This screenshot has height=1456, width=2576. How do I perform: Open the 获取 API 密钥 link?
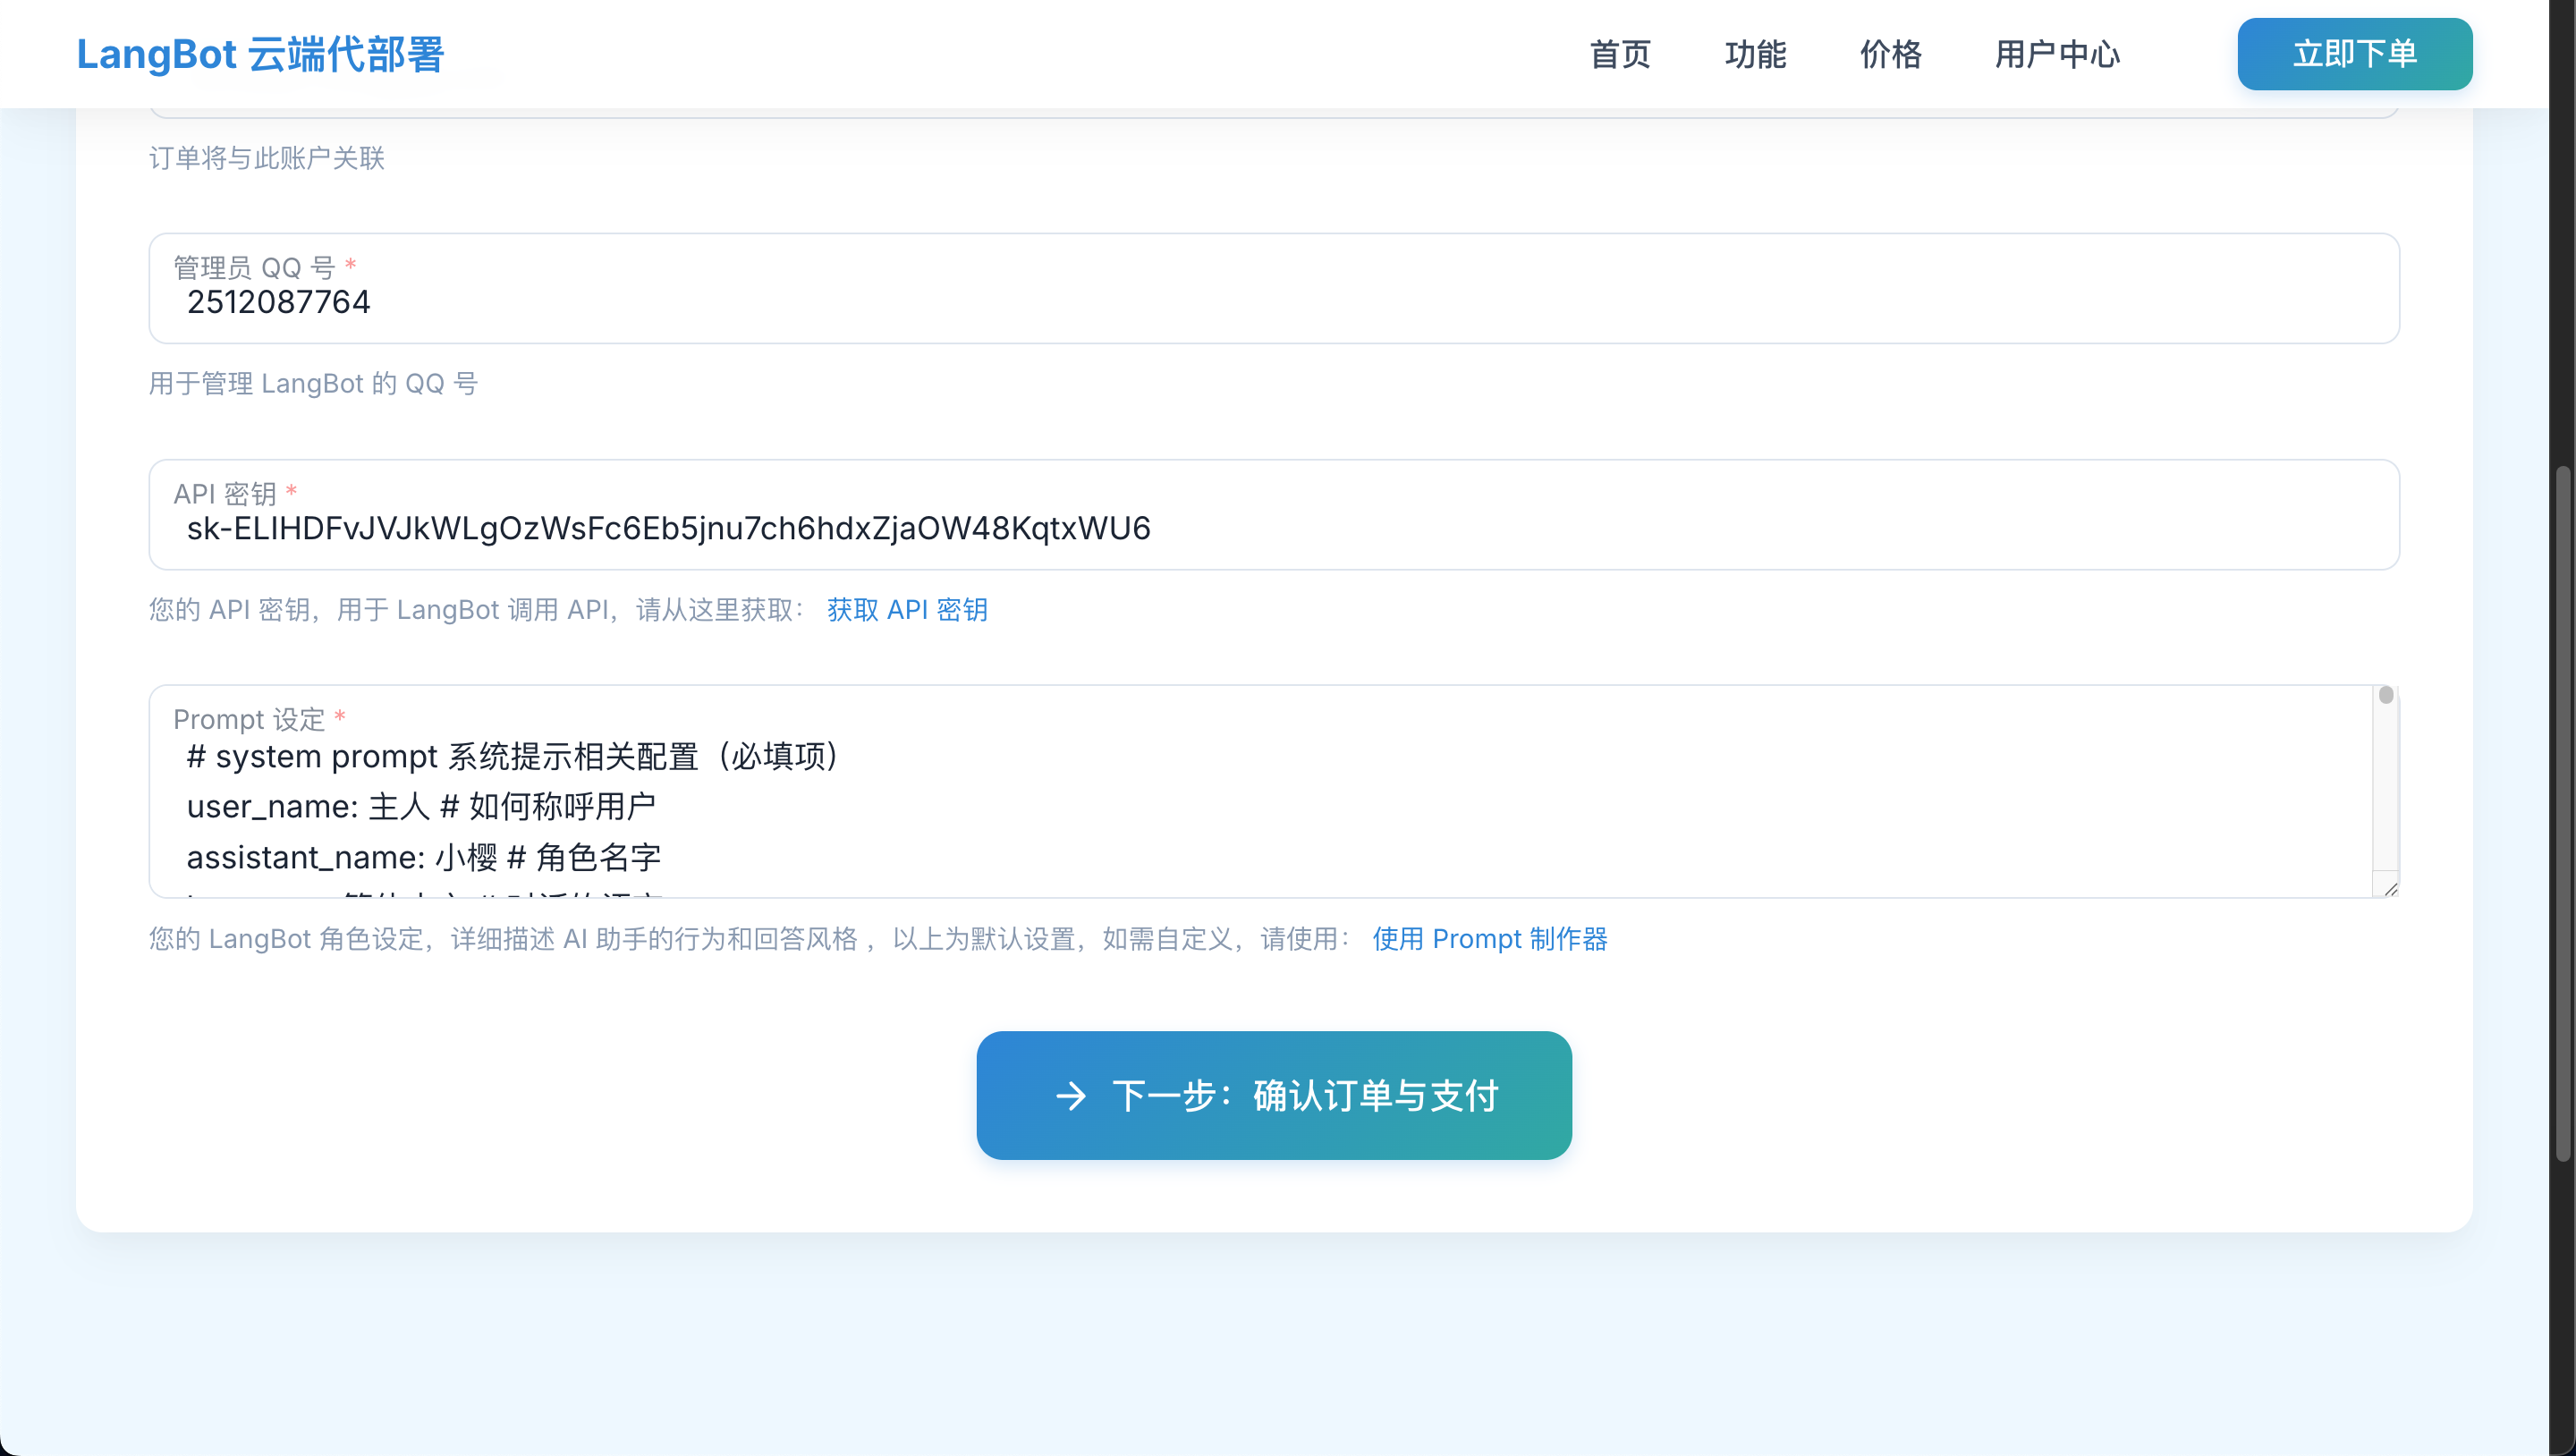[907, 610]
